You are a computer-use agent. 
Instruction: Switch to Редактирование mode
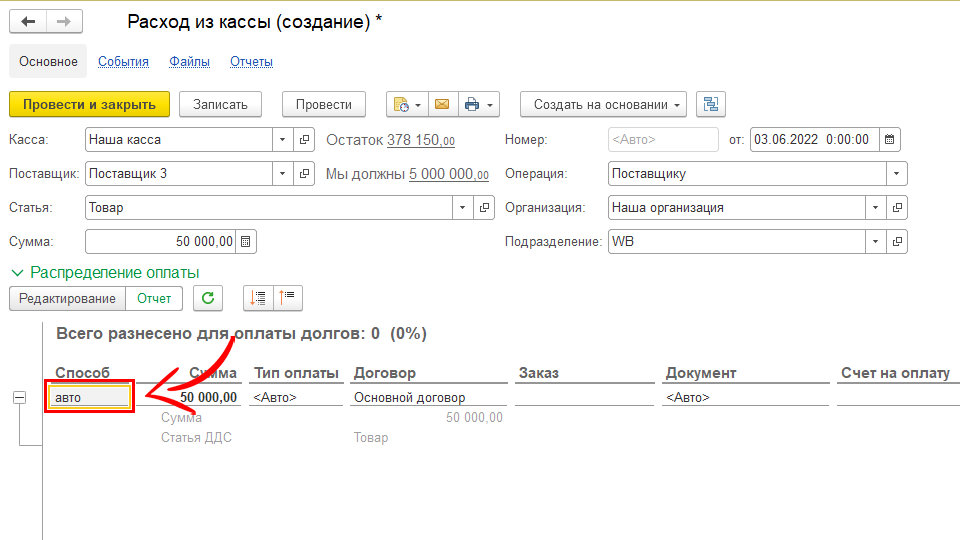point(68,297)
